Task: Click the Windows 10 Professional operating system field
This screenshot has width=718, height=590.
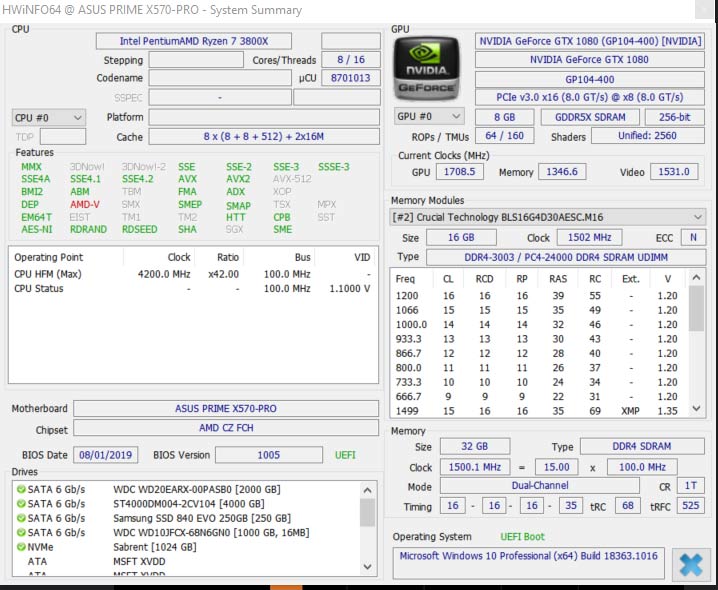Action: click(528, 556)
